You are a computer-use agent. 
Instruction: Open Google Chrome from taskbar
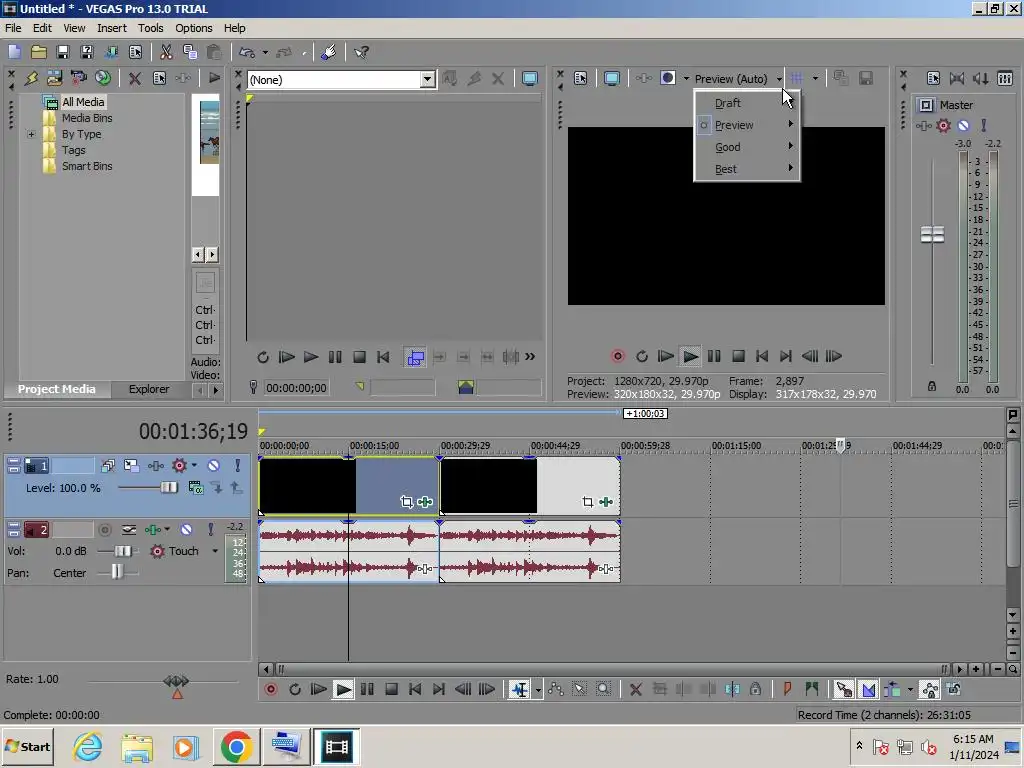point(236,746)
